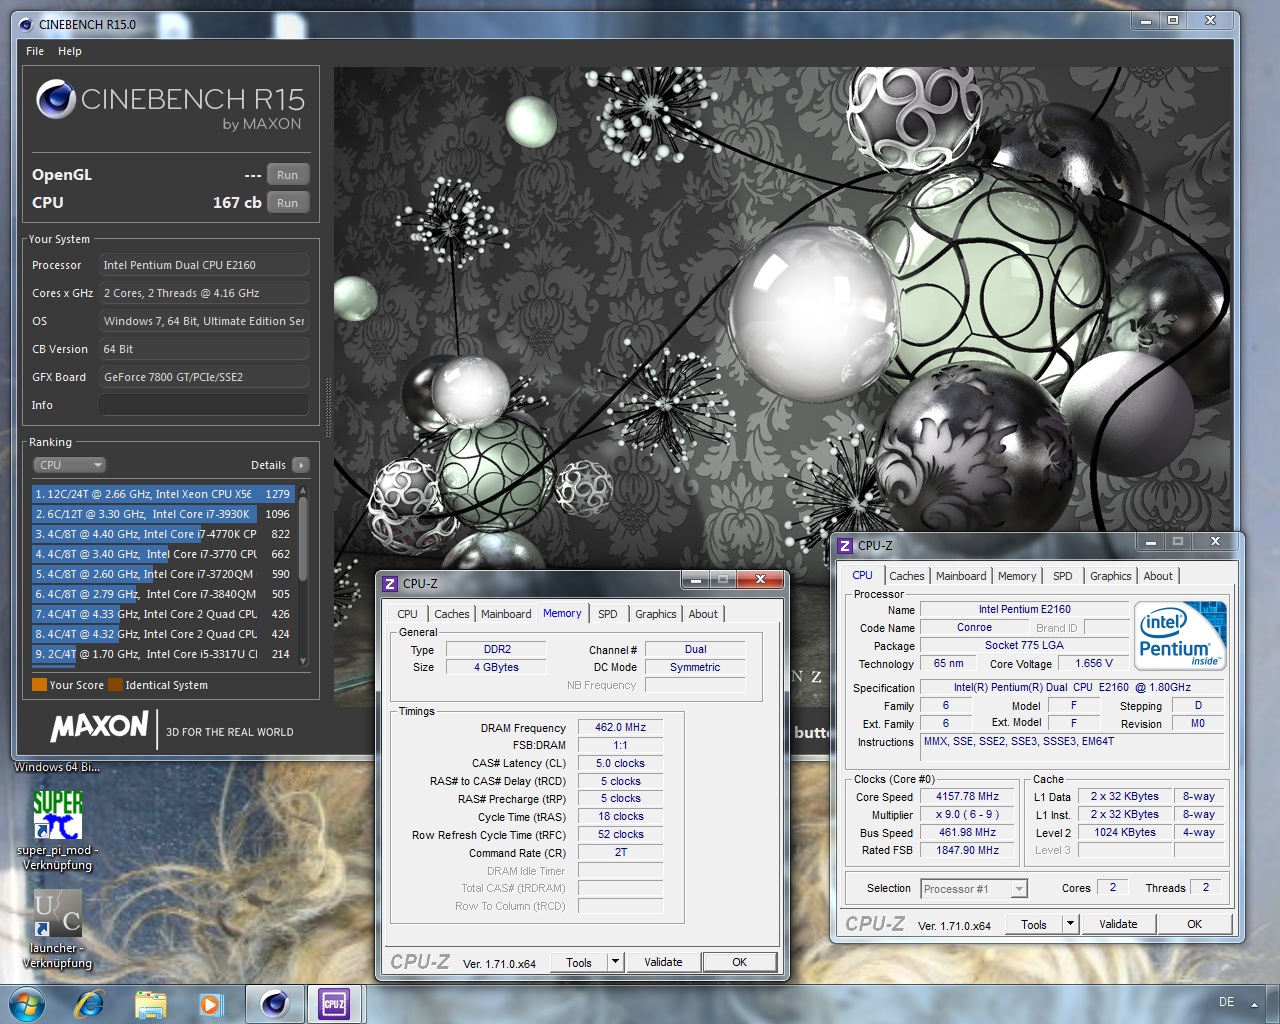Click the Identical System color swatch
The width and height of the screenshot is (1280, 1024).
point(115,685)
